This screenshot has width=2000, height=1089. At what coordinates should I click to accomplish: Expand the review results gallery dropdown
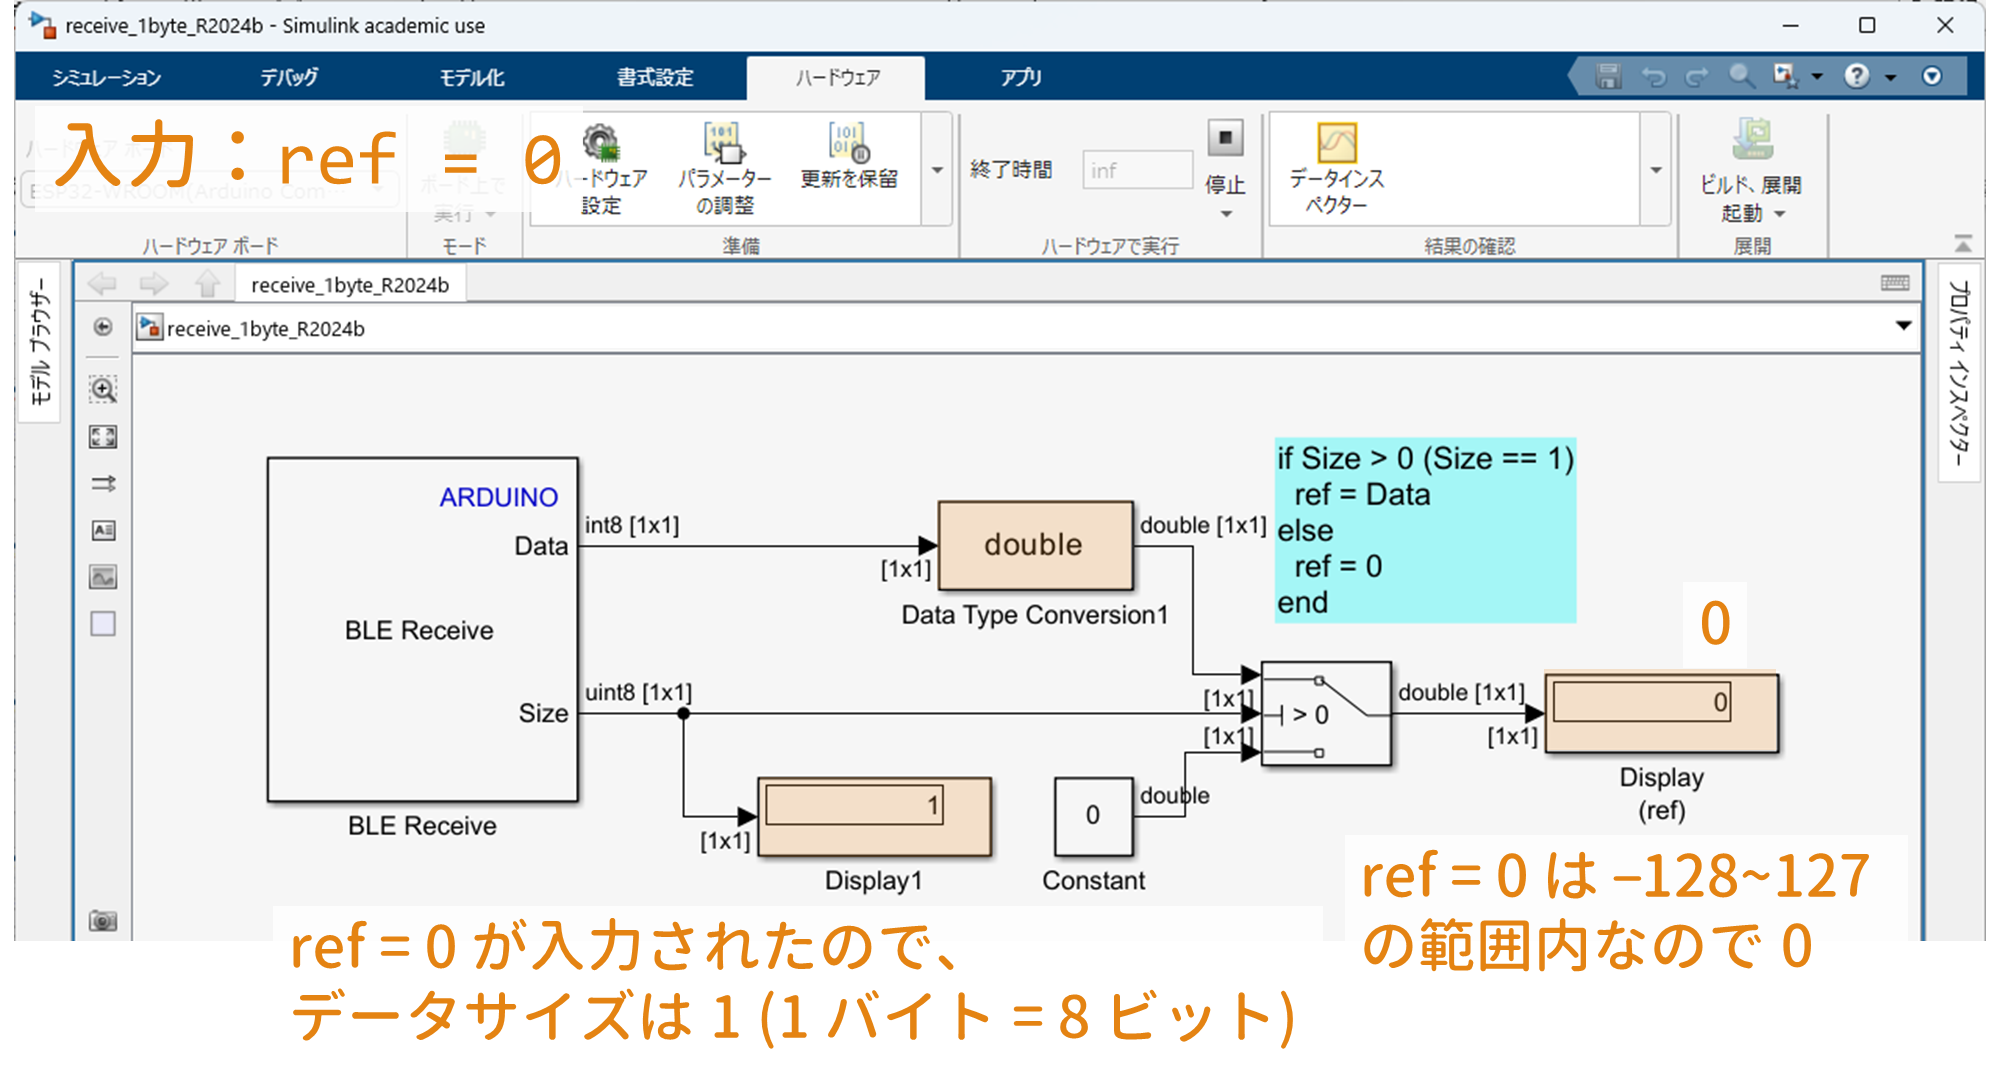1656,170
